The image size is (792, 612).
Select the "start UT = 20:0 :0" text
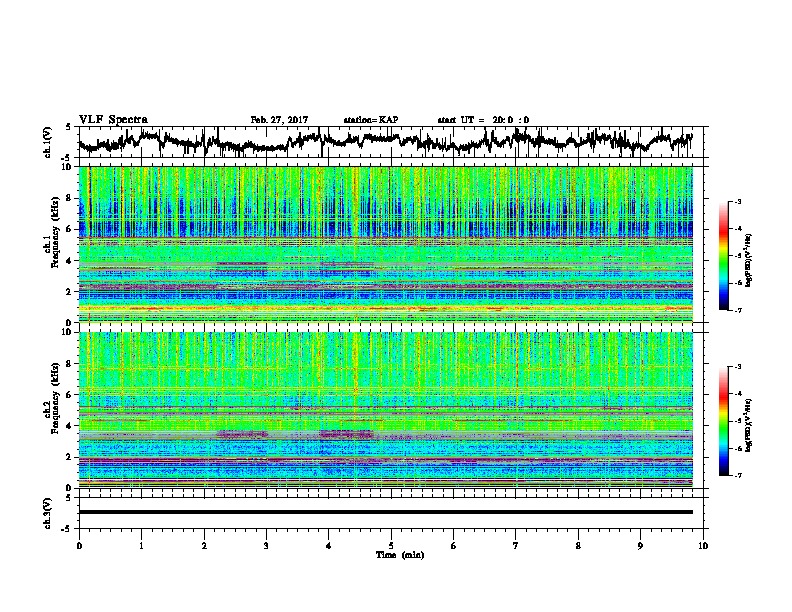pyautogui.click(x=483, y=120)
